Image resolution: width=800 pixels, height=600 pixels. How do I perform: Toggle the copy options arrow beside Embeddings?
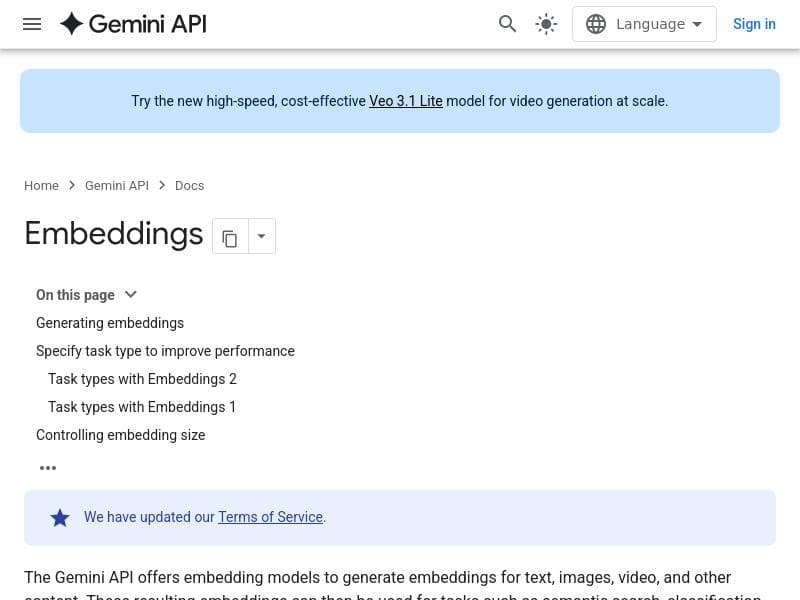pyautogui.click(x=261, y=236)
